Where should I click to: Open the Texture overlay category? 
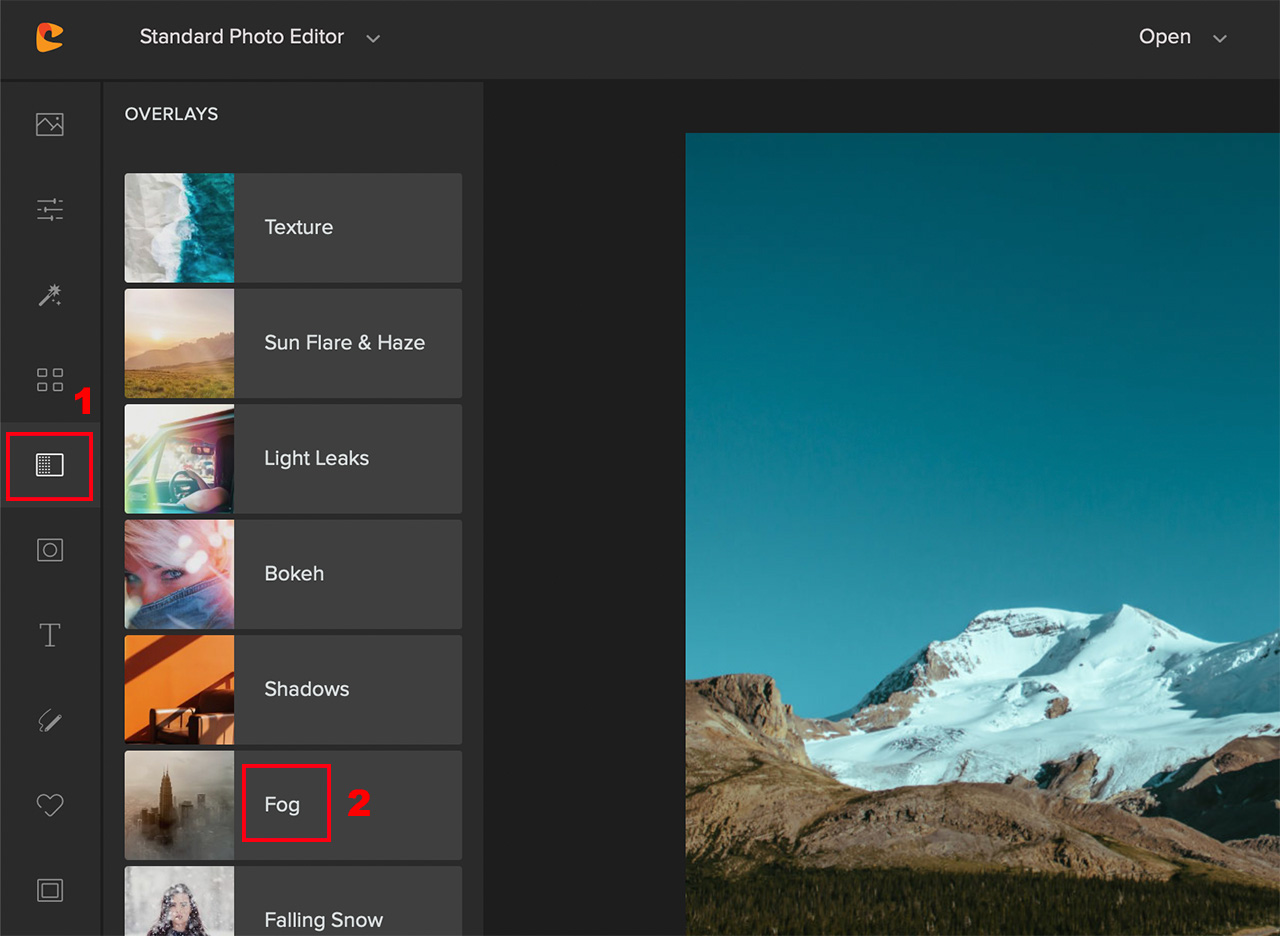(x=293, y=227)
